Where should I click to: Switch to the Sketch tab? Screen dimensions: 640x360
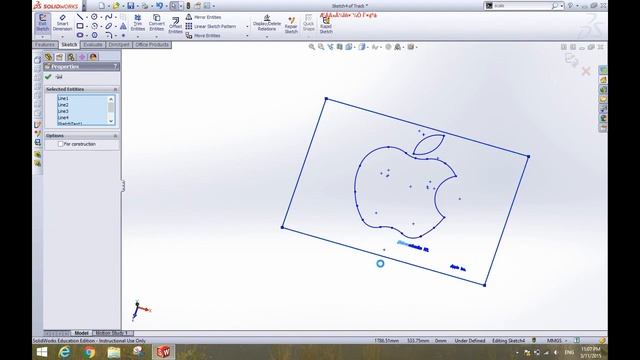coord(69,44)
